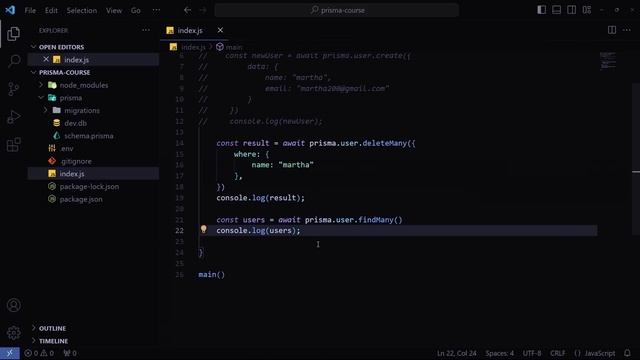This screenshot has width=640, height=360.
Task: Select the index.js editor tab
Action: click(x=190, y=30)
